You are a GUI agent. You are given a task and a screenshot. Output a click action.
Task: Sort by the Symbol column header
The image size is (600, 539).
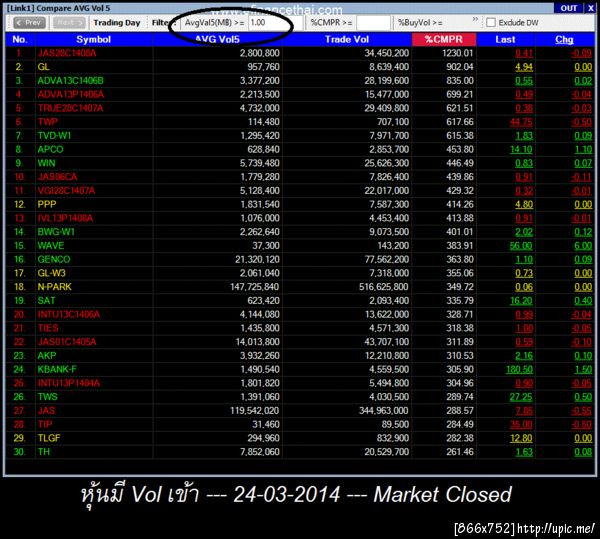[93, 39]
